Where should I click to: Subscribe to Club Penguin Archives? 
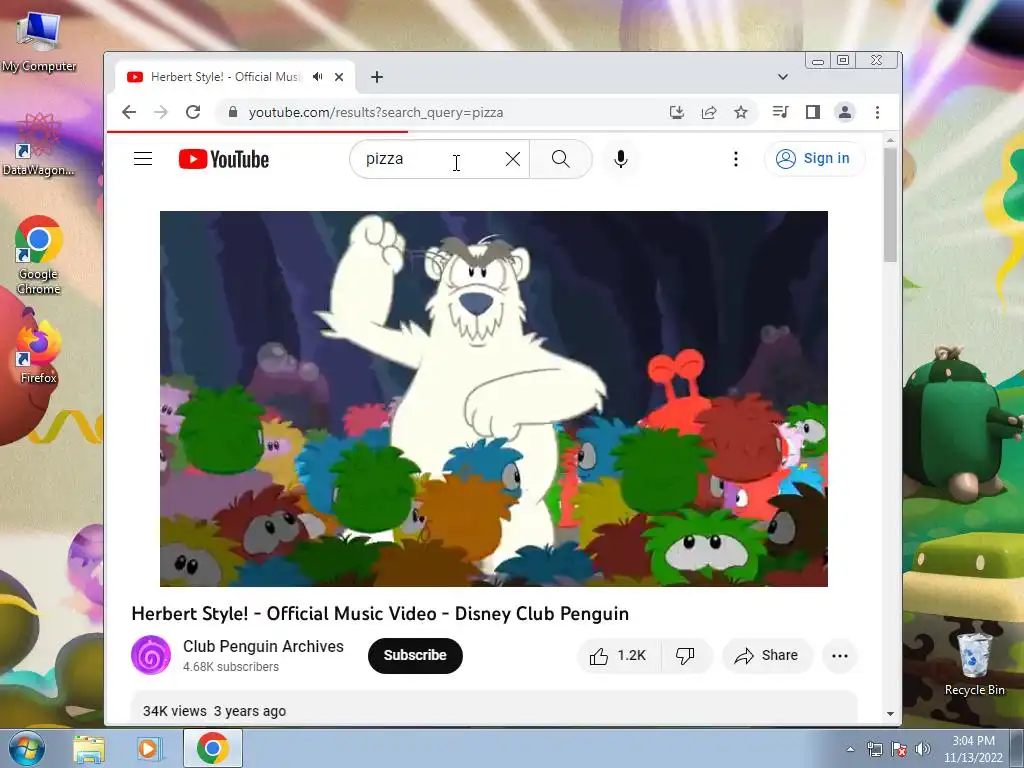415,655
